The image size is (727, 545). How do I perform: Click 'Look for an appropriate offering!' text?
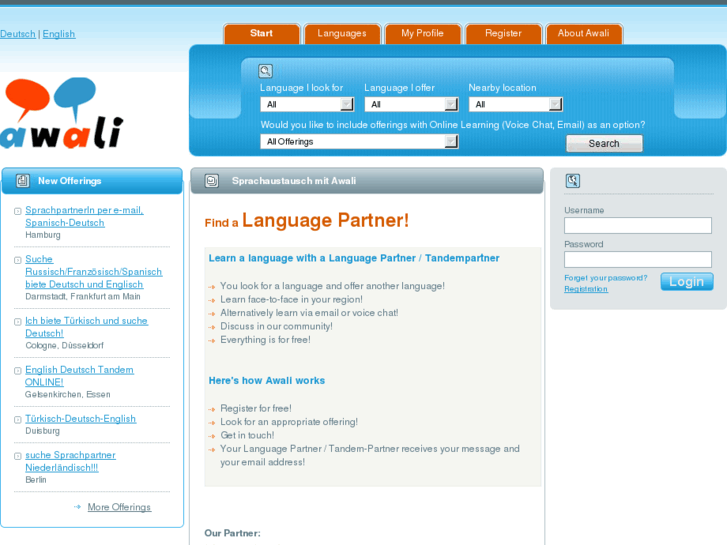[x=289, y=422]
